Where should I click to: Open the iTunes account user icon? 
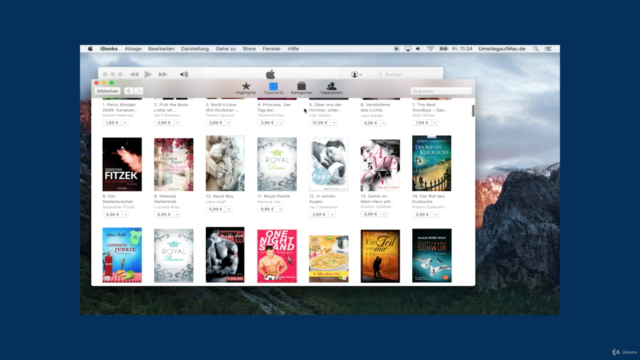point(356,74)
